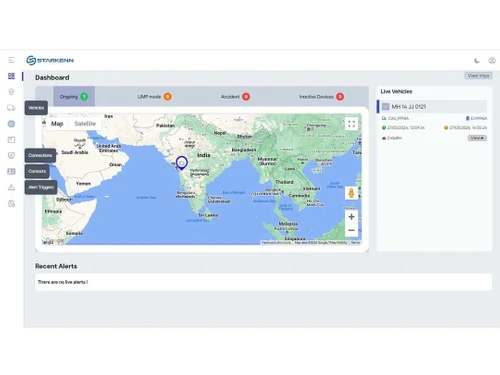Zoom out on the map
This screenshot has width=500, height=375.
[351, 230]
